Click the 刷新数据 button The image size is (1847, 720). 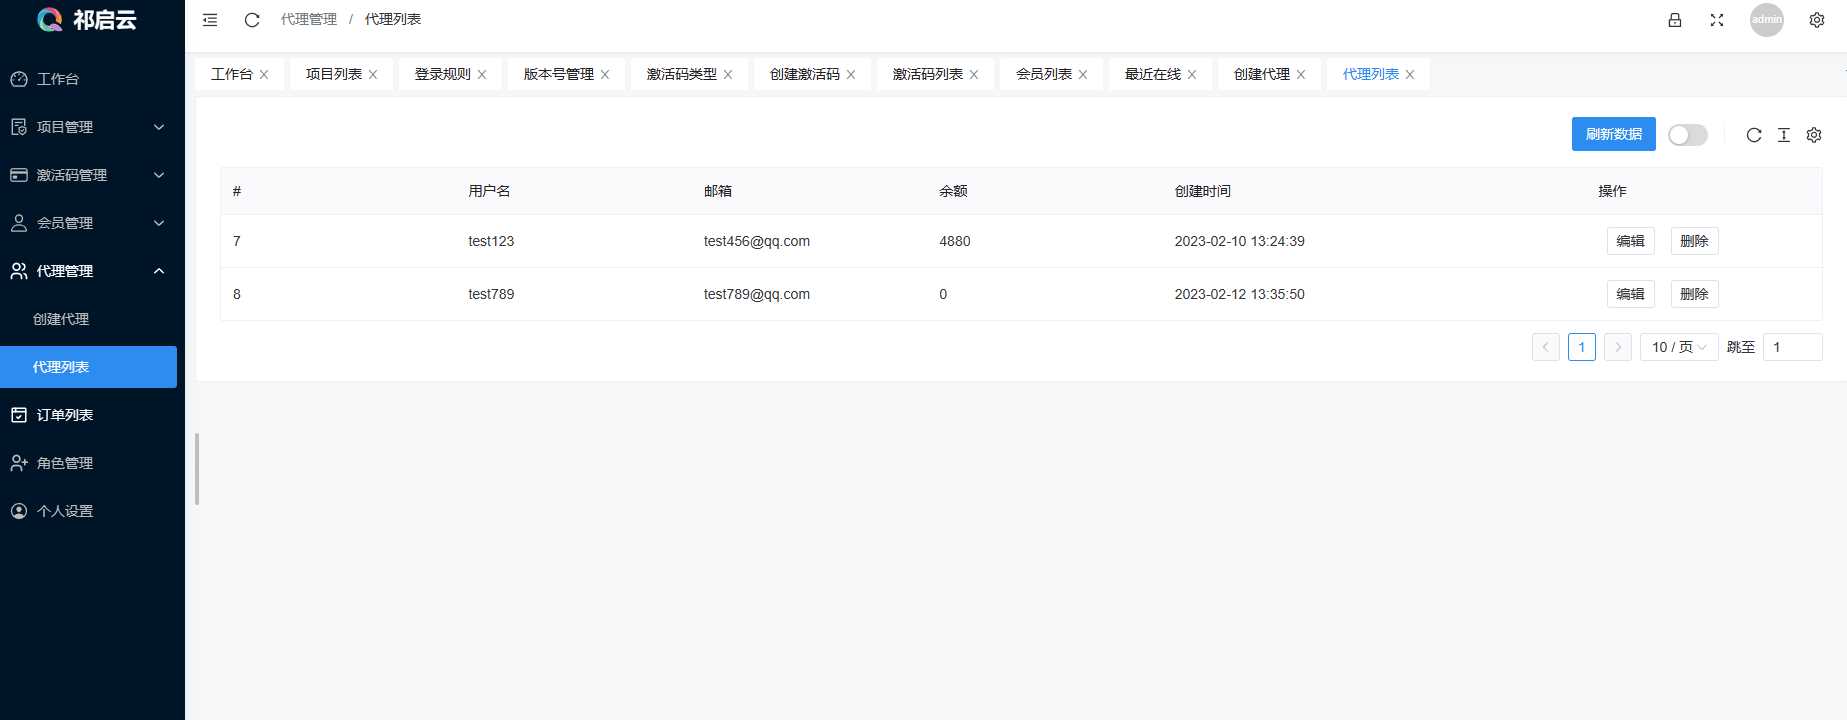pos(1613,134)
